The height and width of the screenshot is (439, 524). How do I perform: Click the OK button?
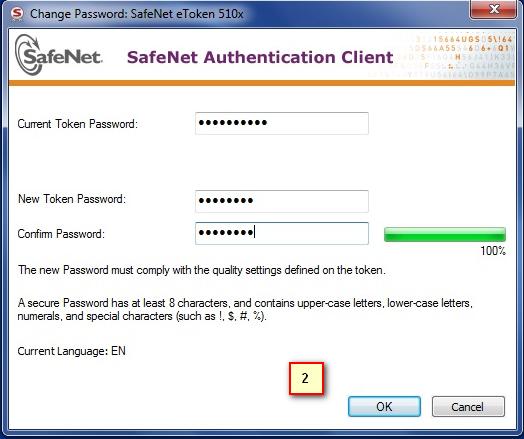[384, 407]
